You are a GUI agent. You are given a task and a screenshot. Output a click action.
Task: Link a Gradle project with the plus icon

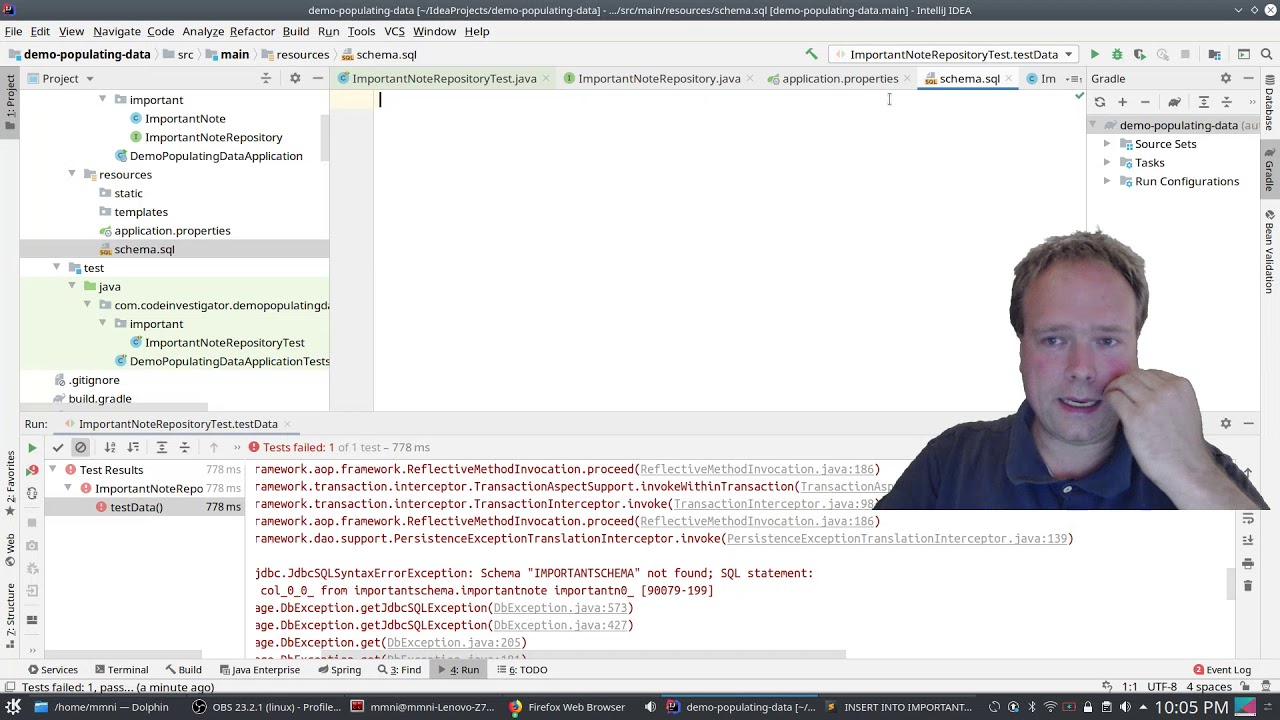tap(1122, 102)
